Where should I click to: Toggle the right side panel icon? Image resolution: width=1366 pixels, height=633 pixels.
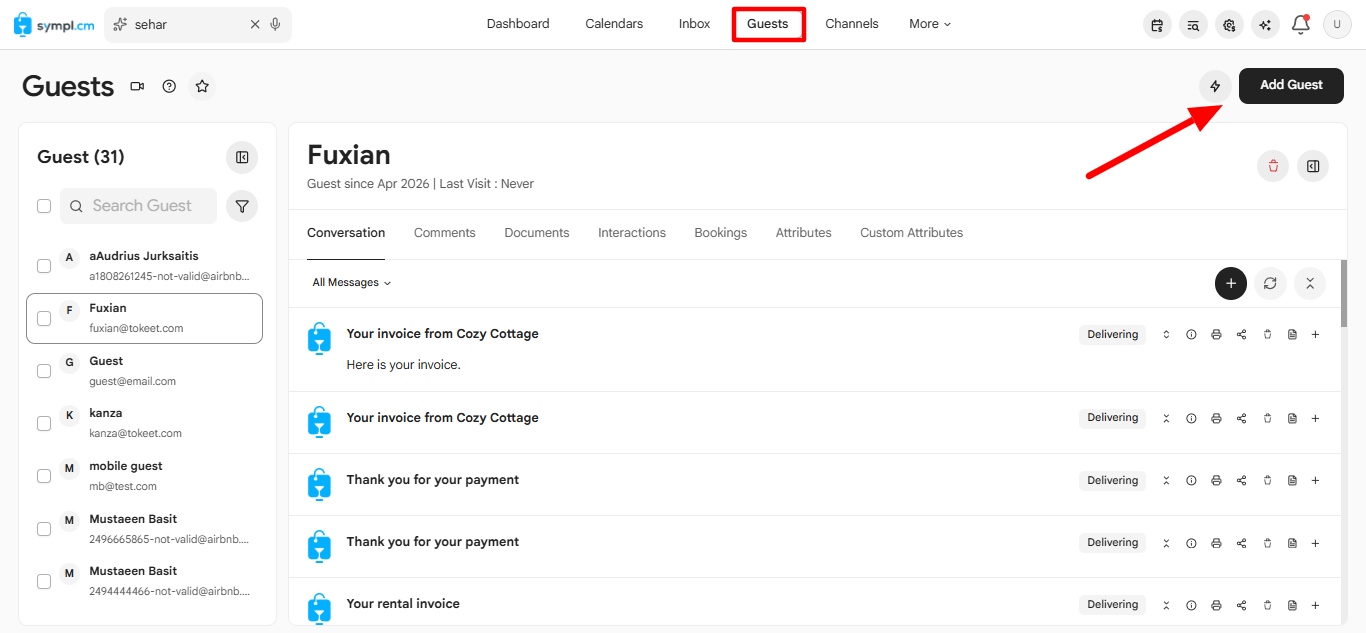coord(1313,166)
